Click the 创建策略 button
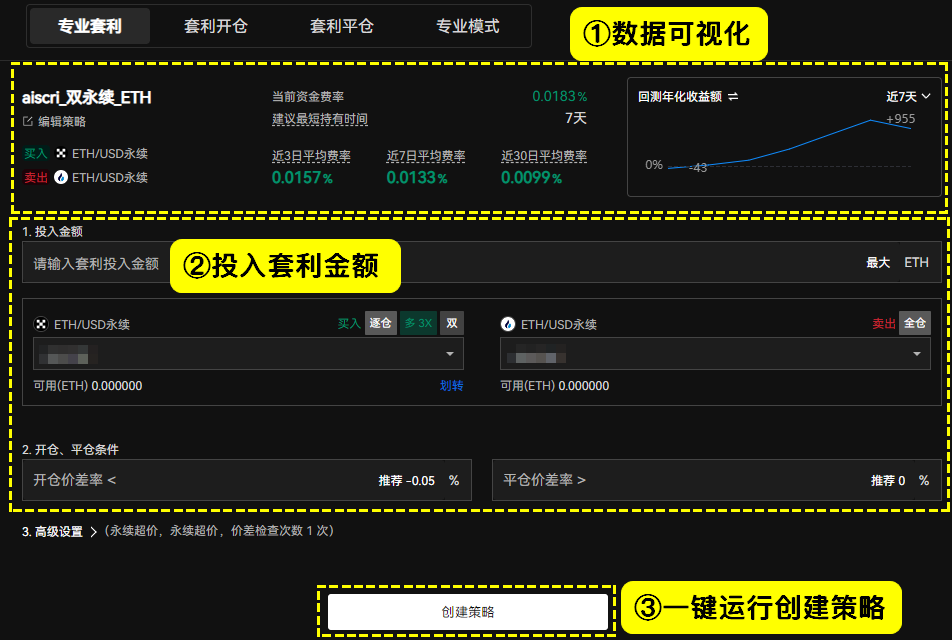This screenshot has height=640, width=952. (x=468, y=611)
